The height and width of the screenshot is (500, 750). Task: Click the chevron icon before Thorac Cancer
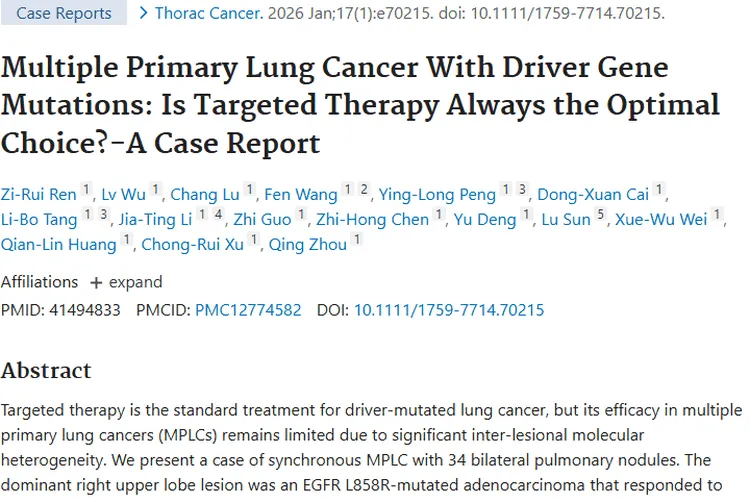click(144, 13)
